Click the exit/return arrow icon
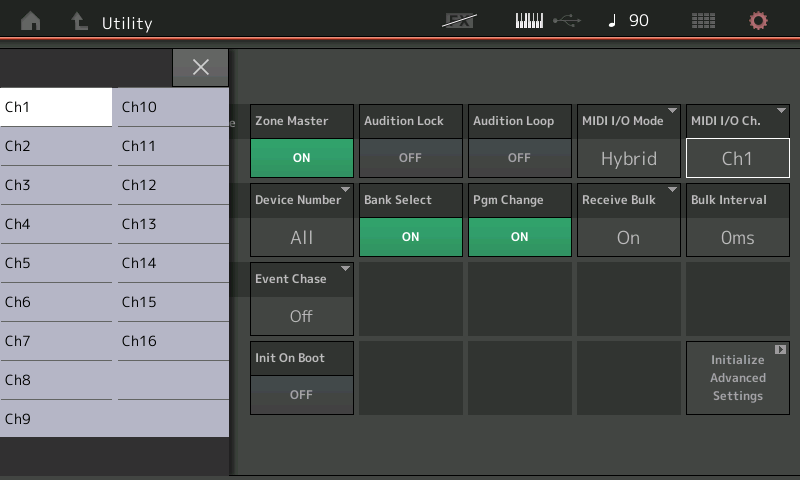 [80, 21]
